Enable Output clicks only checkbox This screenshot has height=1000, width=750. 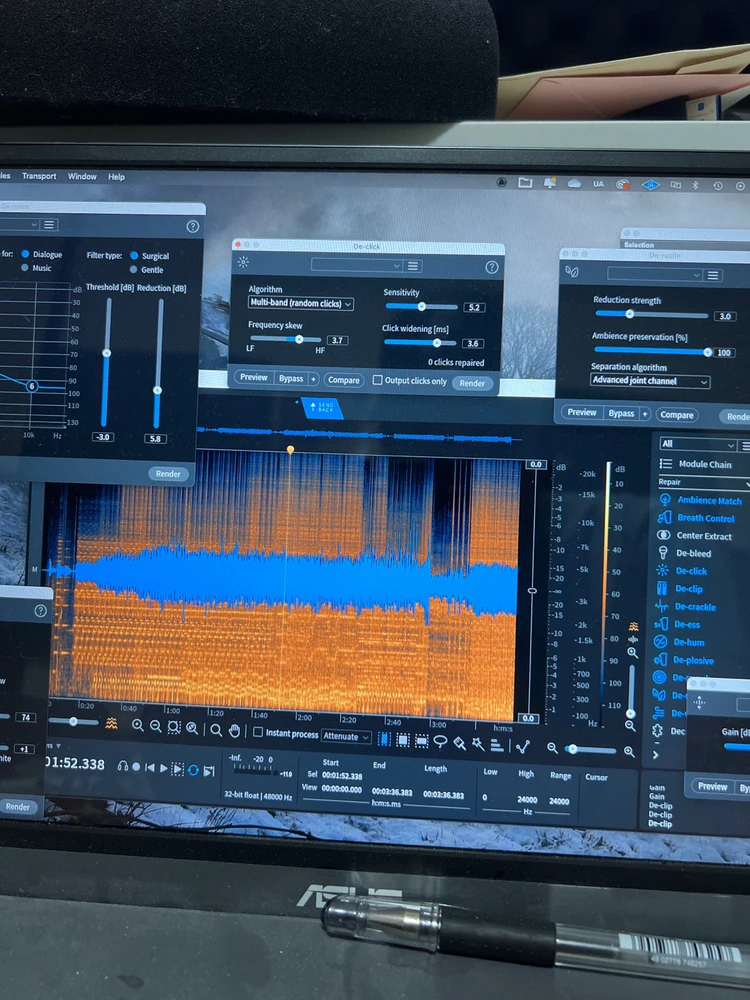tap(378, 380)
